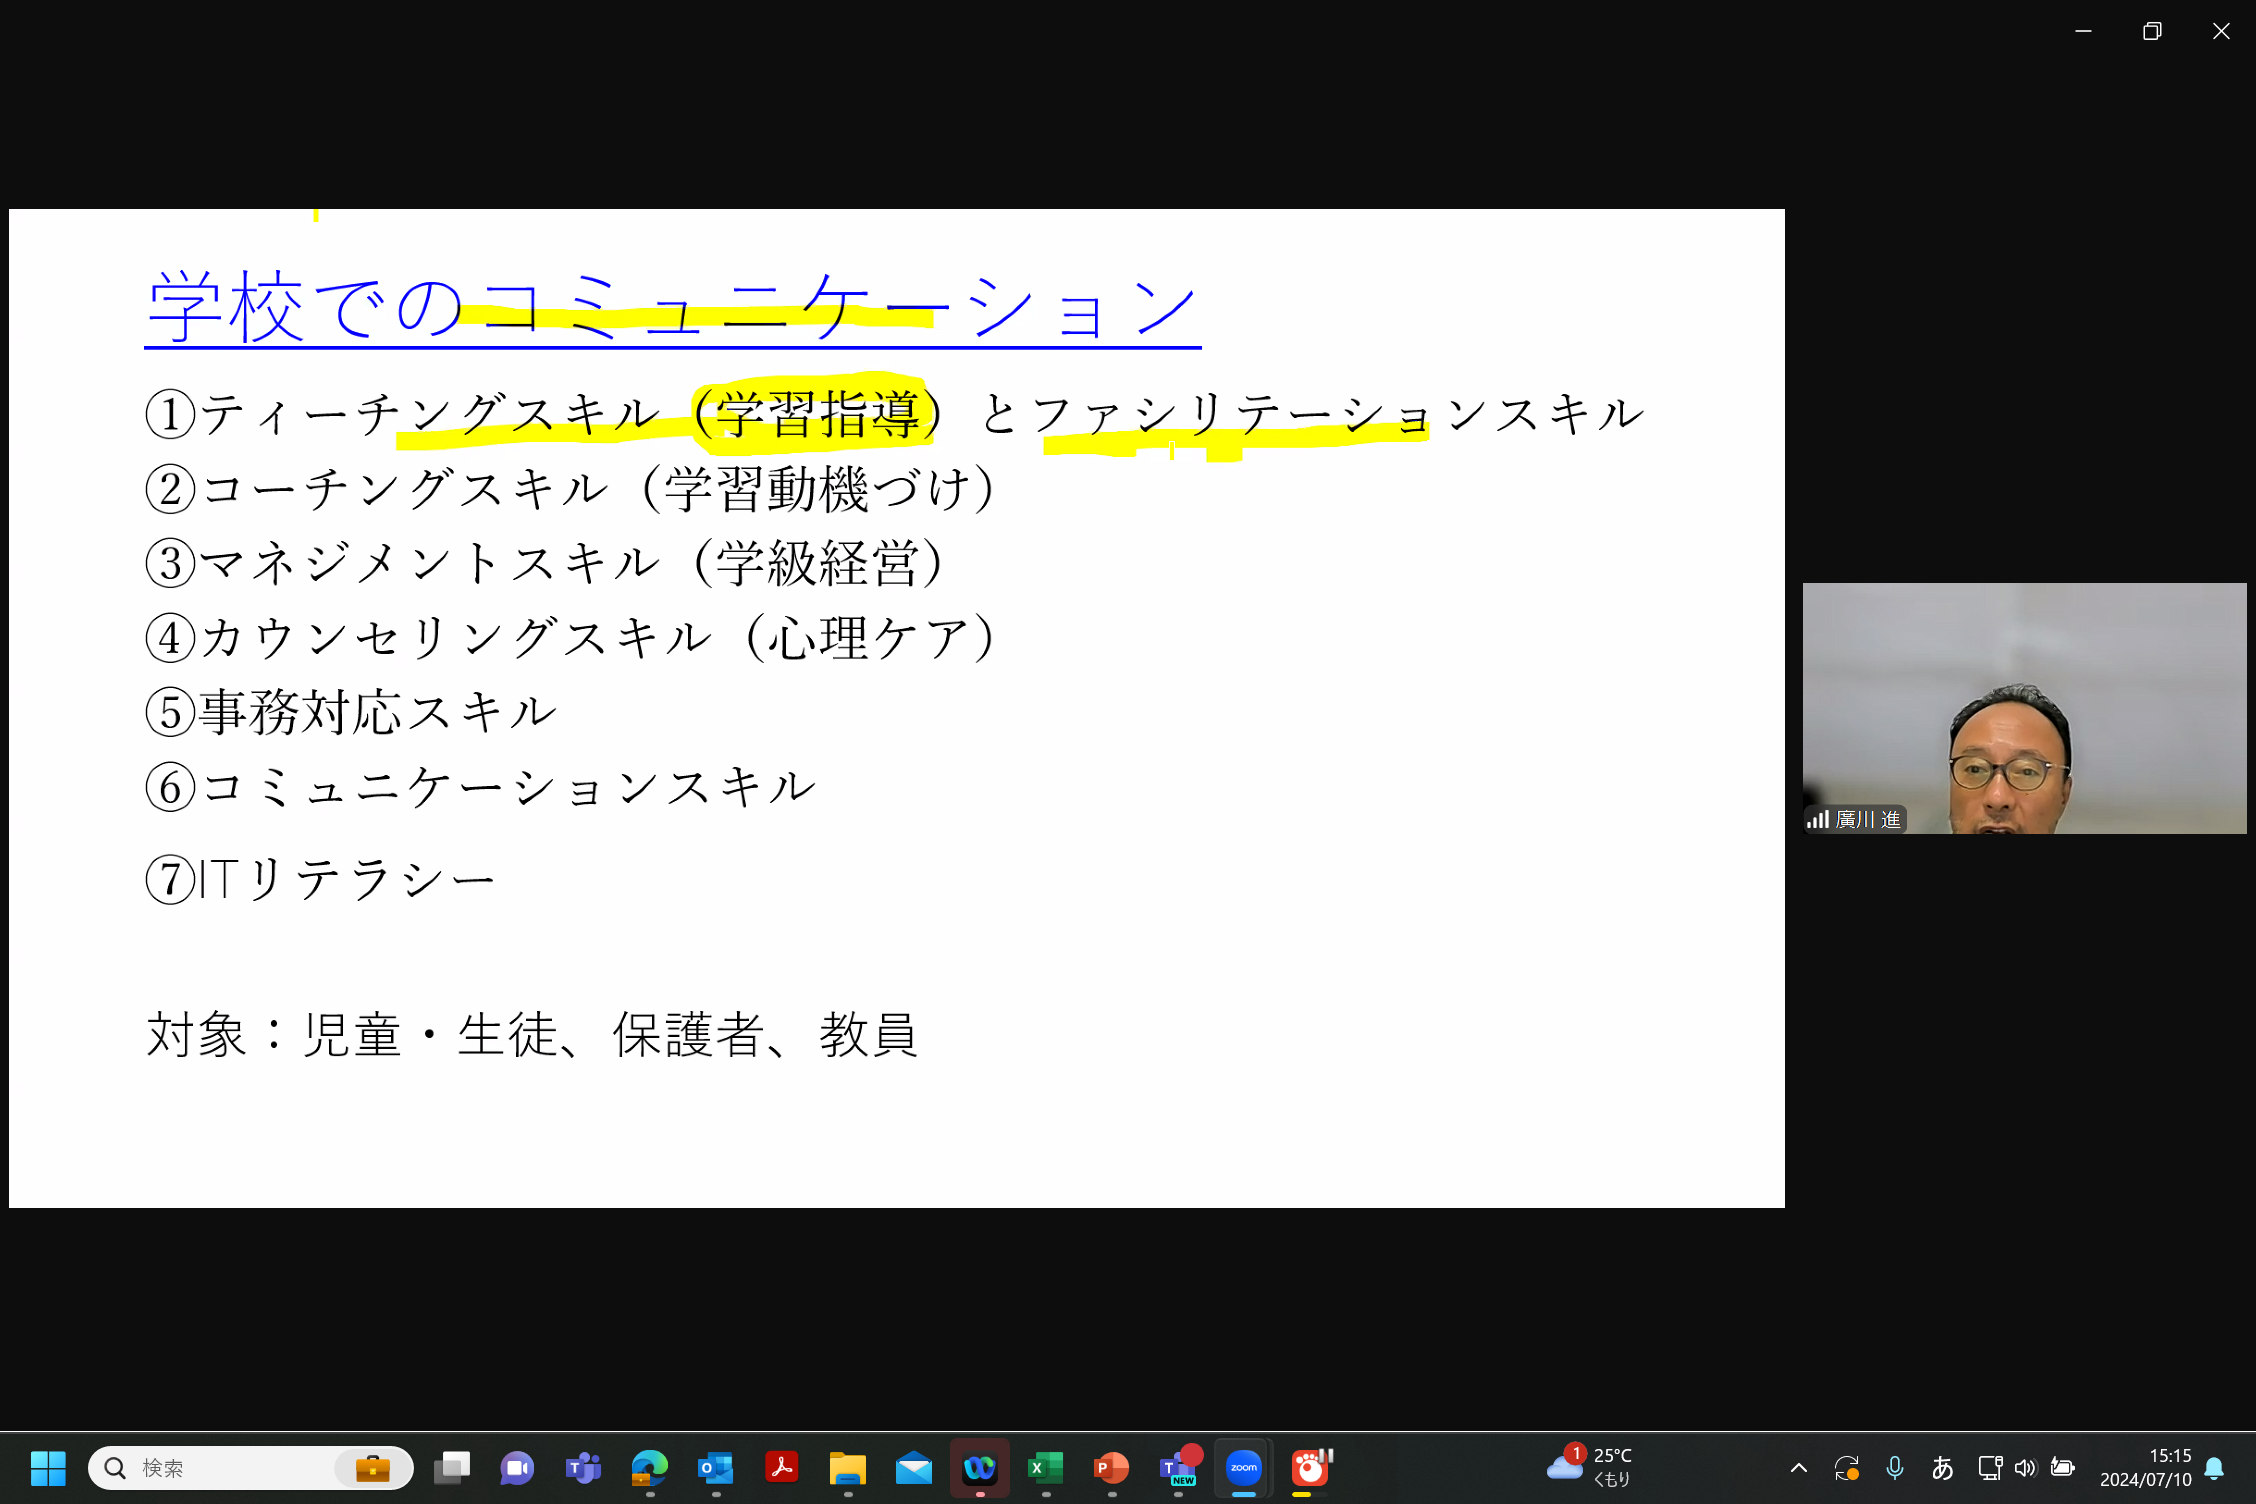Open the volume speaker tray icon
The image size is (2256, 1504).
2025,1468
